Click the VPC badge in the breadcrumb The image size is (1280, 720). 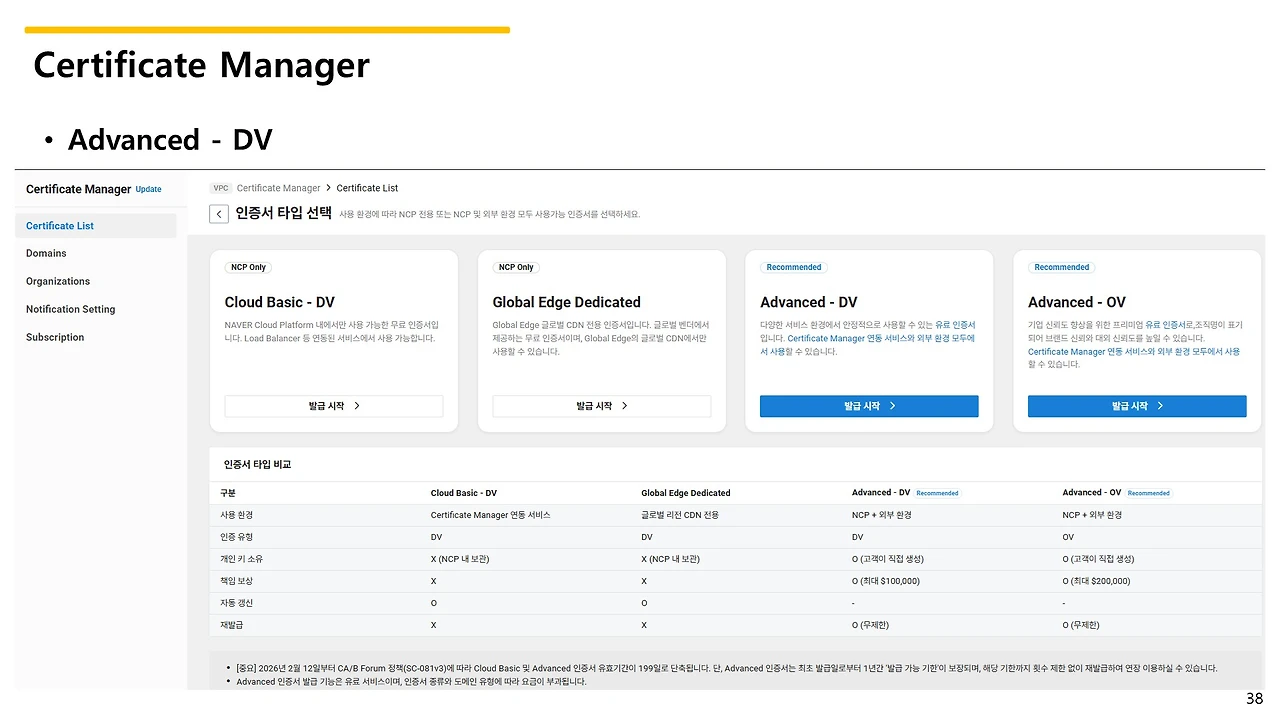coord(221,188)
